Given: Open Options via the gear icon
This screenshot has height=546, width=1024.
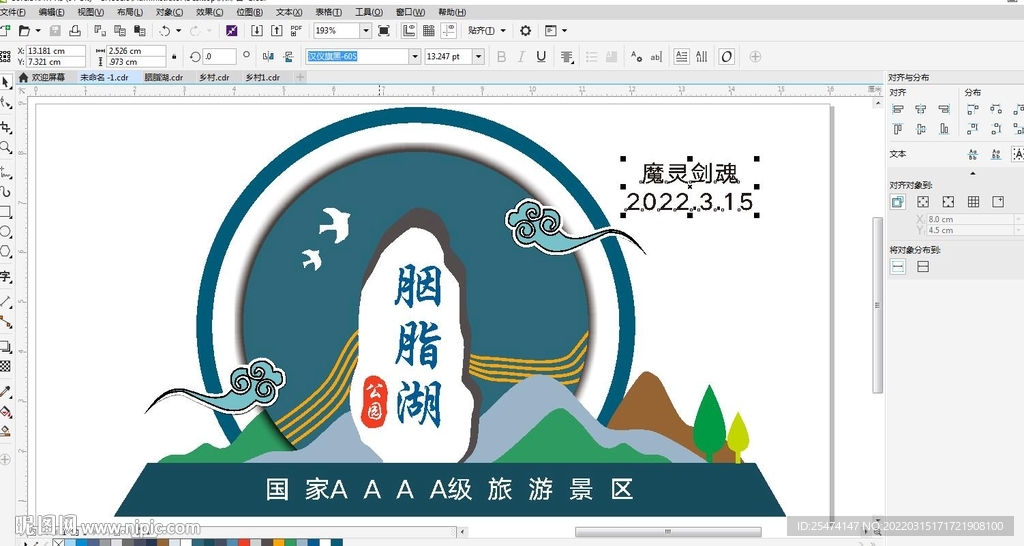Looking at the screenshot, I should (x=525, y=31).
